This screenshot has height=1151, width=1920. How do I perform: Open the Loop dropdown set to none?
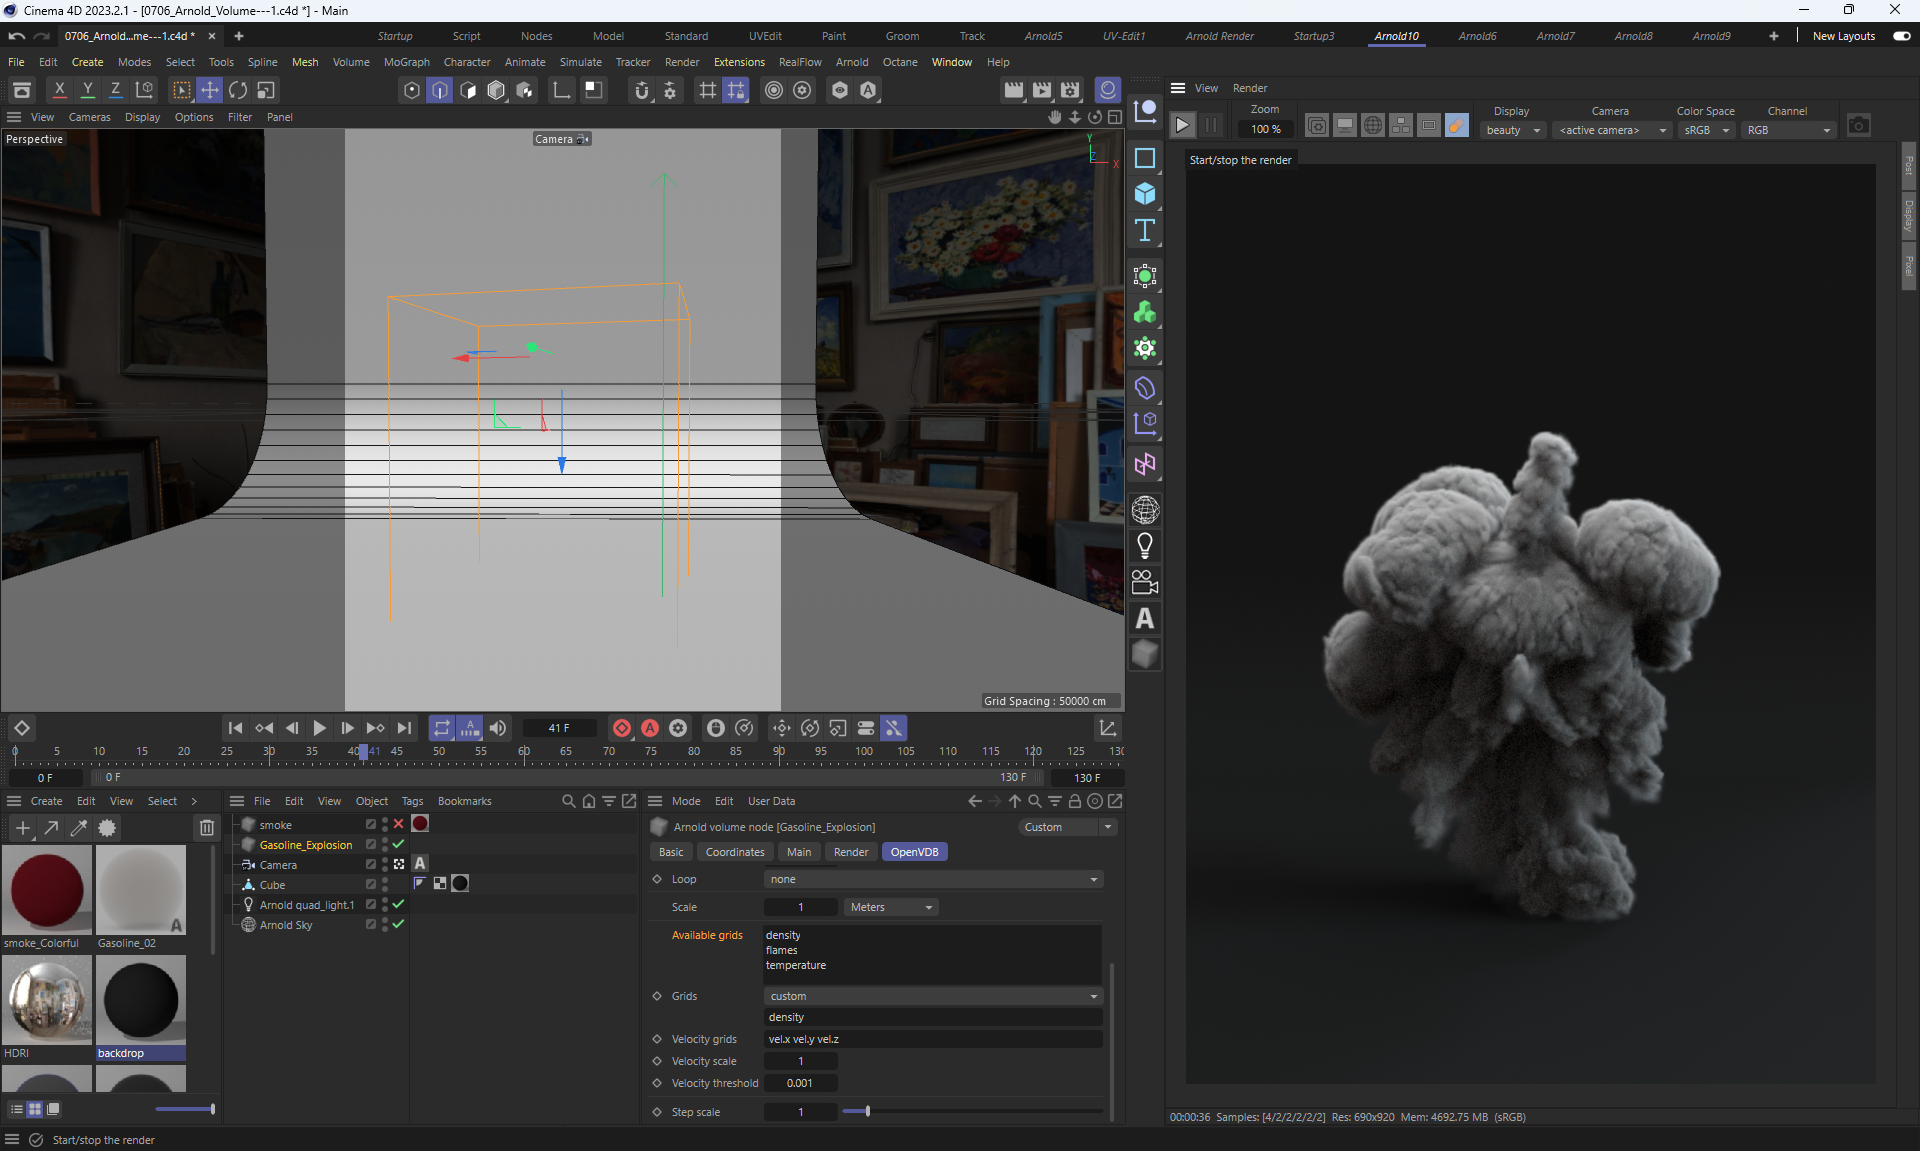[x=933, y=879]
